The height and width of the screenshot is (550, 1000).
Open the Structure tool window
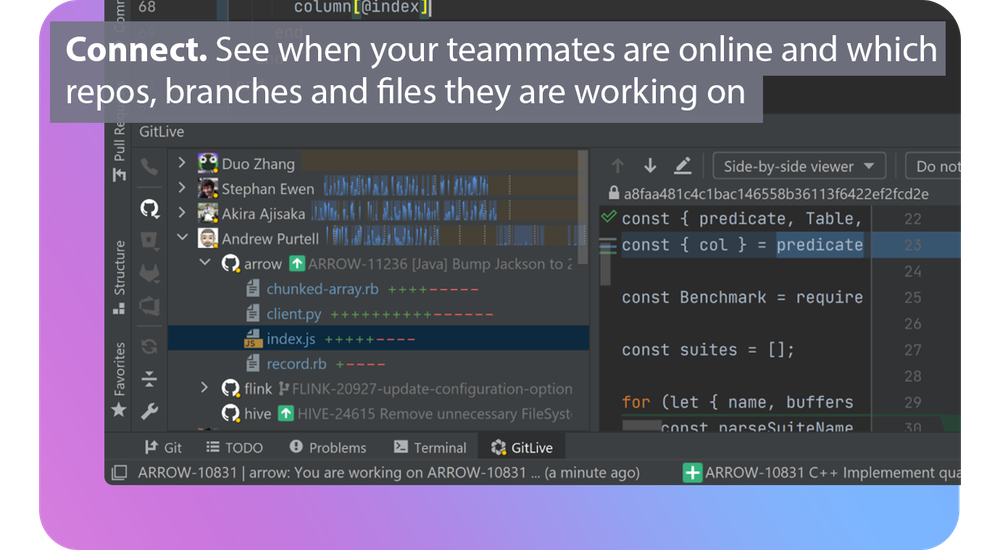[119, 277]
